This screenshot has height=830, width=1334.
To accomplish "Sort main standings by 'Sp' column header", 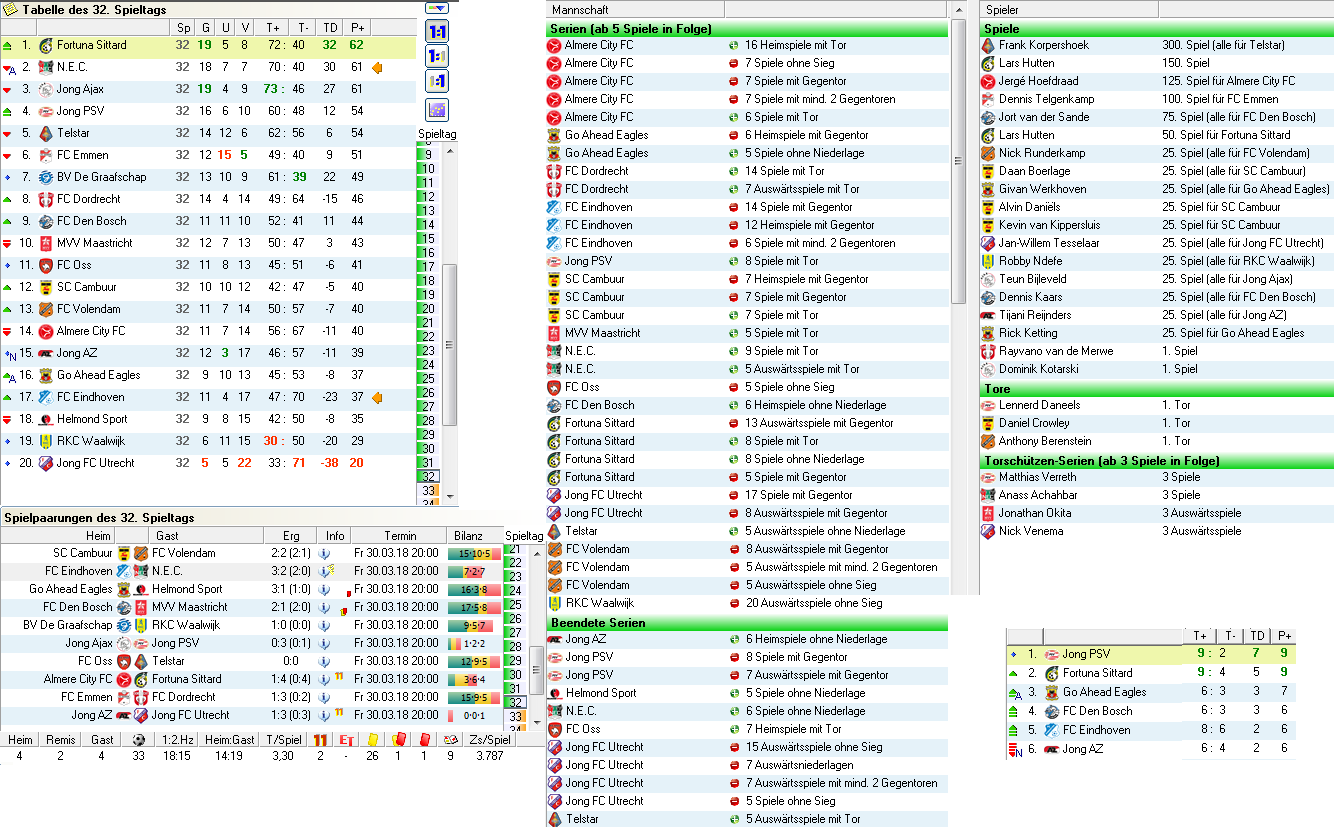I will point(183,28).
